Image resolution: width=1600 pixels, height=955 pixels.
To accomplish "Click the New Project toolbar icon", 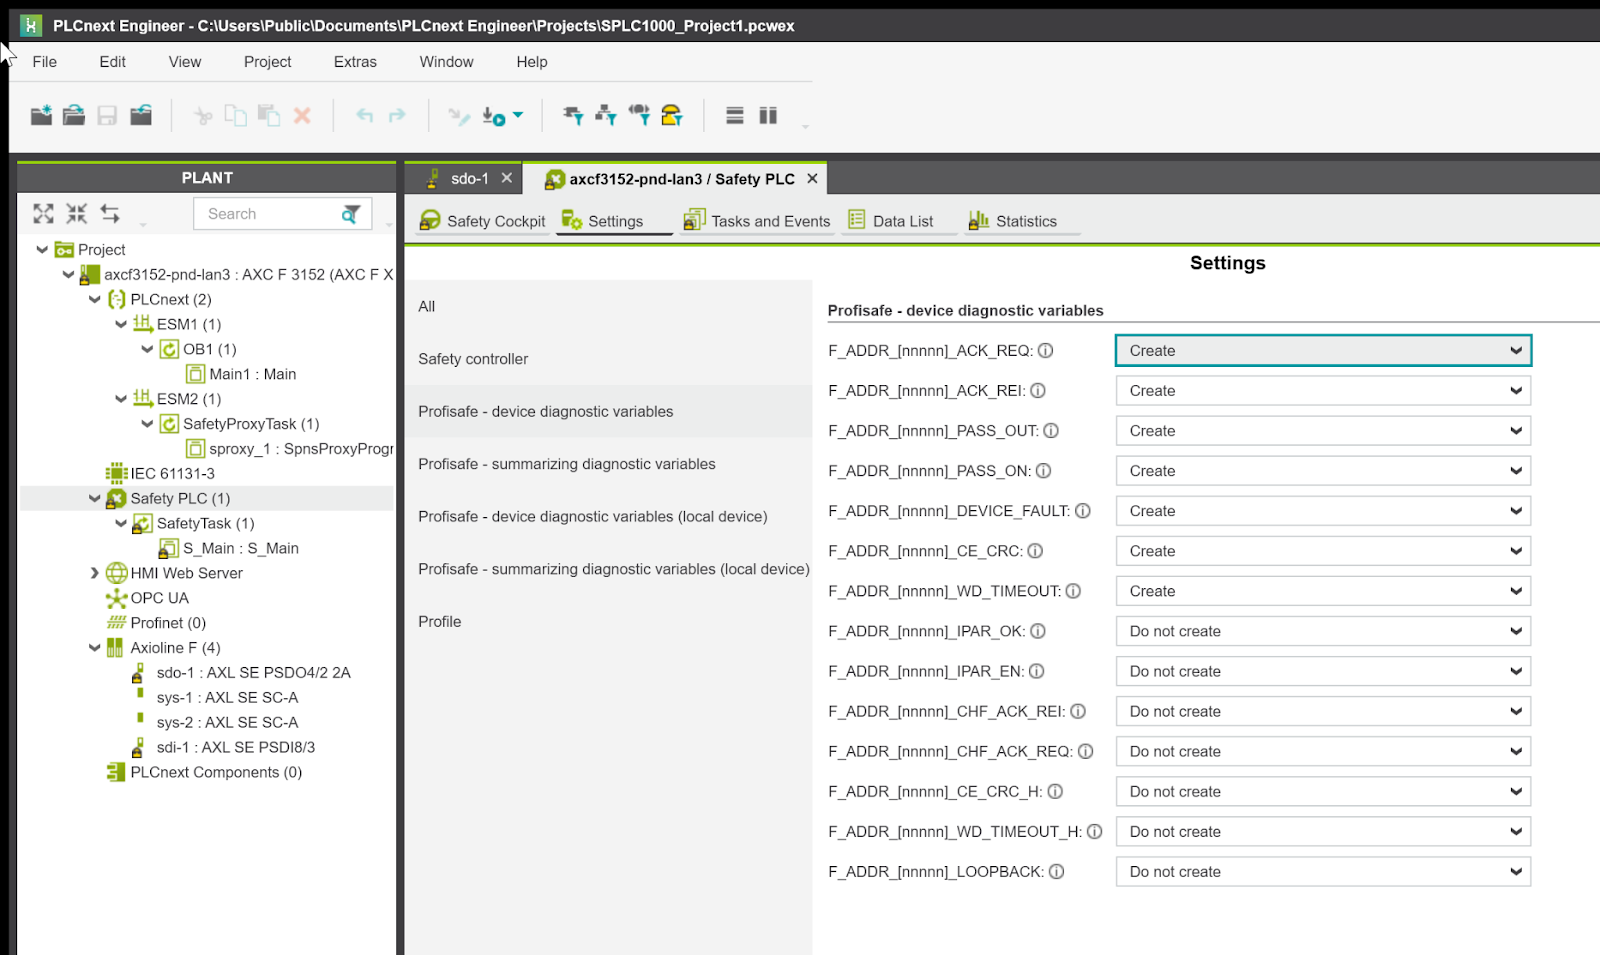I will click(x=41, y=115).
